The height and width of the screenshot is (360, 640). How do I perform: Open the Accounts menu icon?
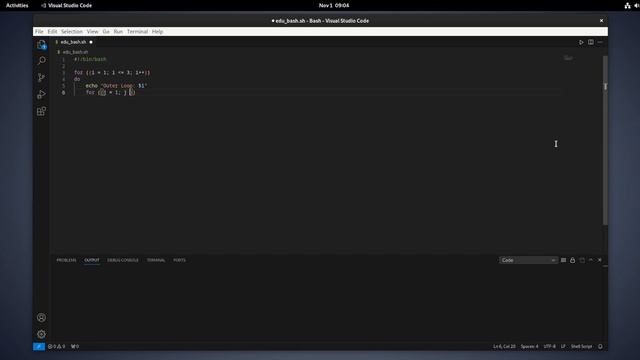click(41, 318)
